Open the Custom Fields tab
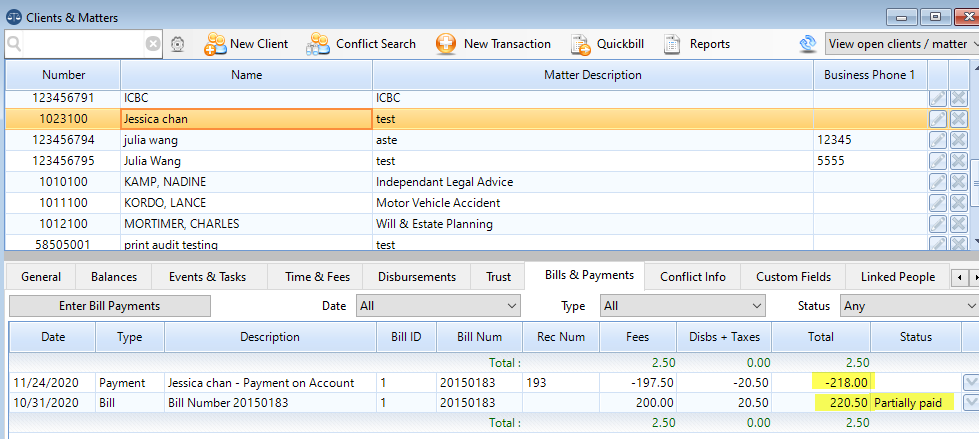 [793, 277]
